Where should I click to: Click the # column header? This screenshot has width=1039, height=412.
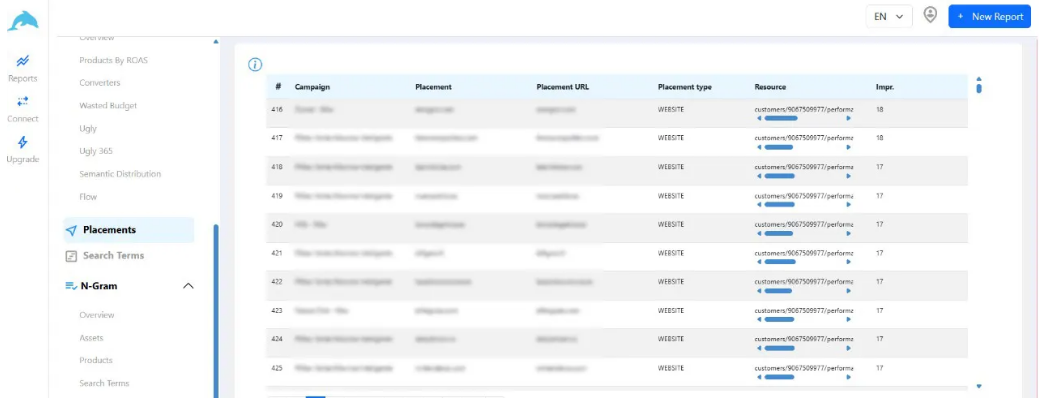(x=278, y=87)
